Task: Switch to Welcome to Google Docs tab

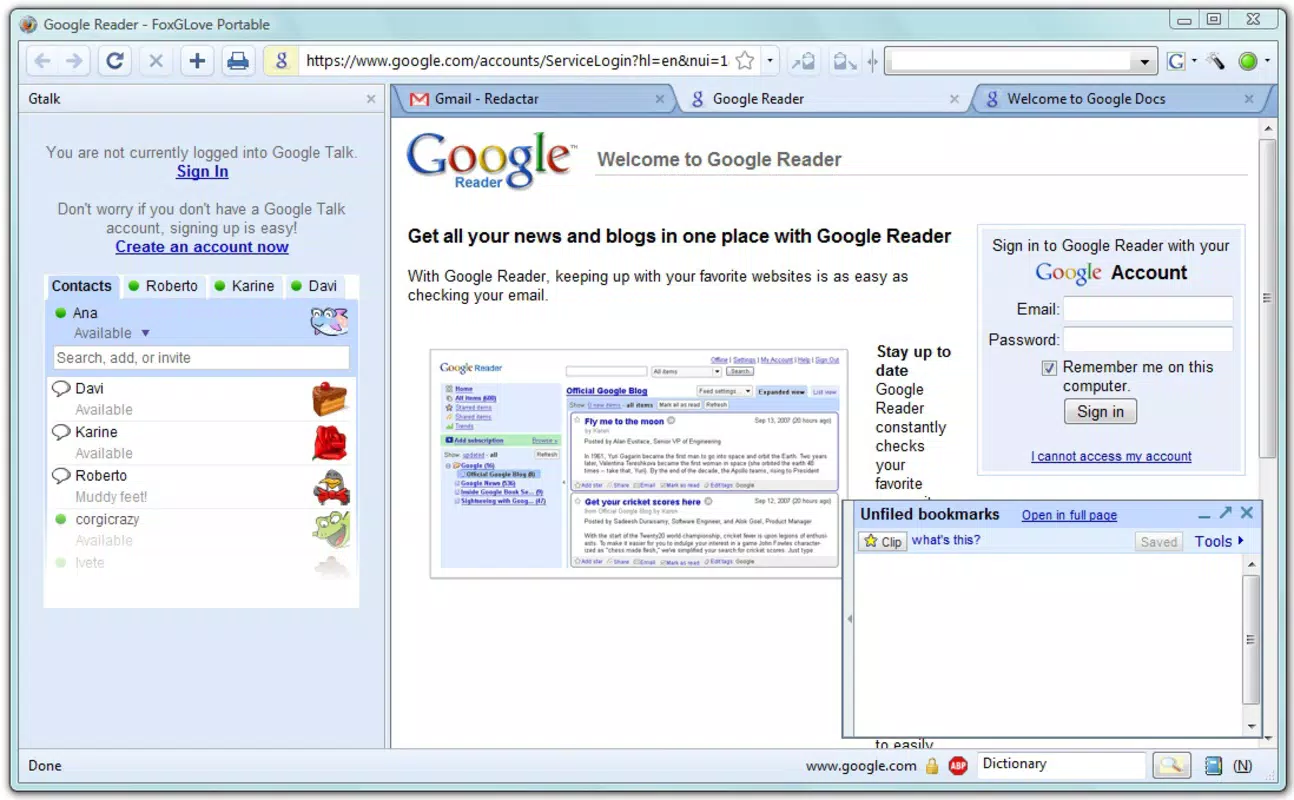Action: click(x=1120, y=99)
